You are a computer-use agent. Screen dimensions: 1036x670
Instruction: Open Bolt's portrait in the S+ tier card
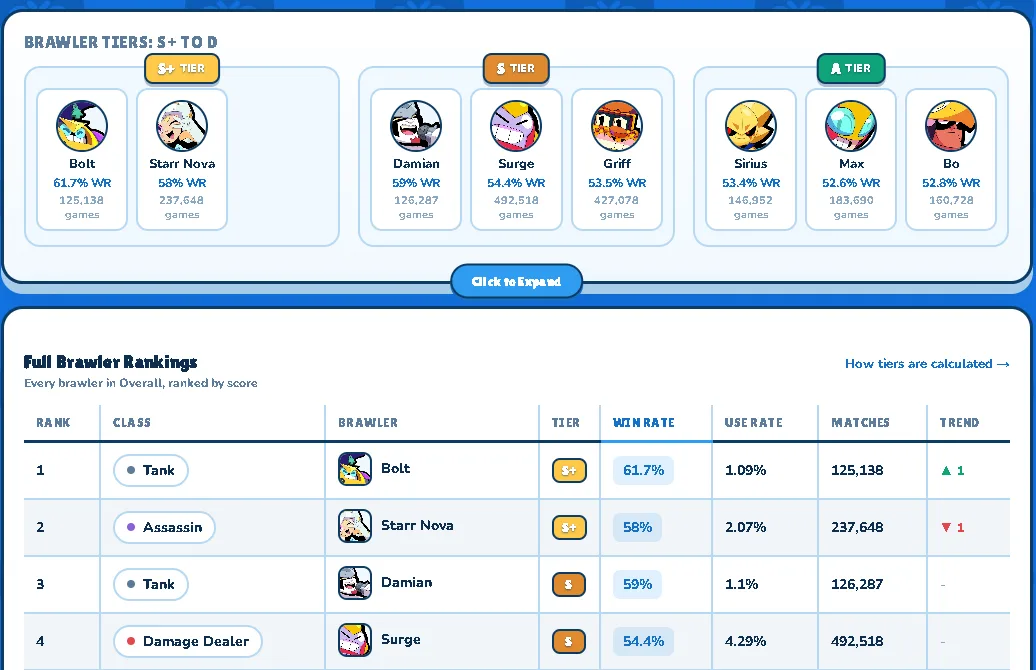[x=82, y=126]
